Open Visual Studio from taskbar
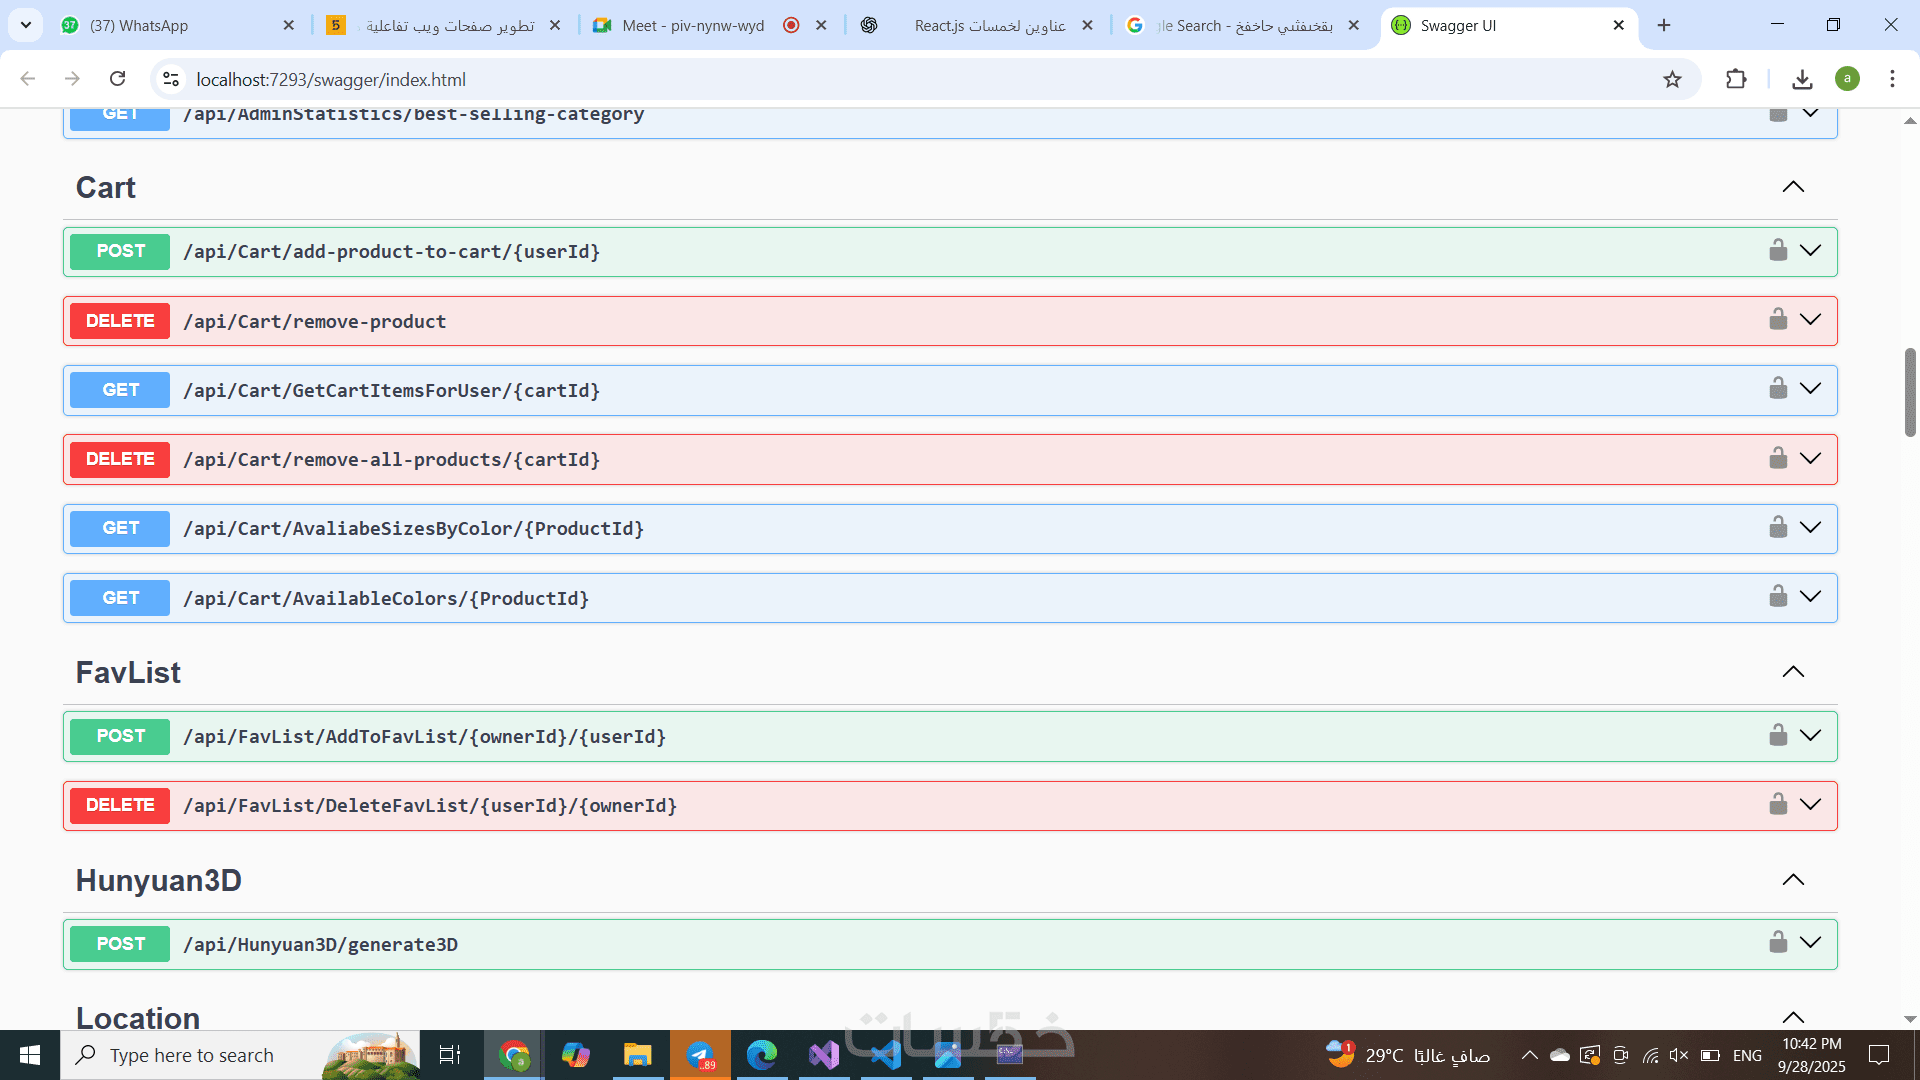This screenshot has width=1920, height=1080. point(824,1055)
